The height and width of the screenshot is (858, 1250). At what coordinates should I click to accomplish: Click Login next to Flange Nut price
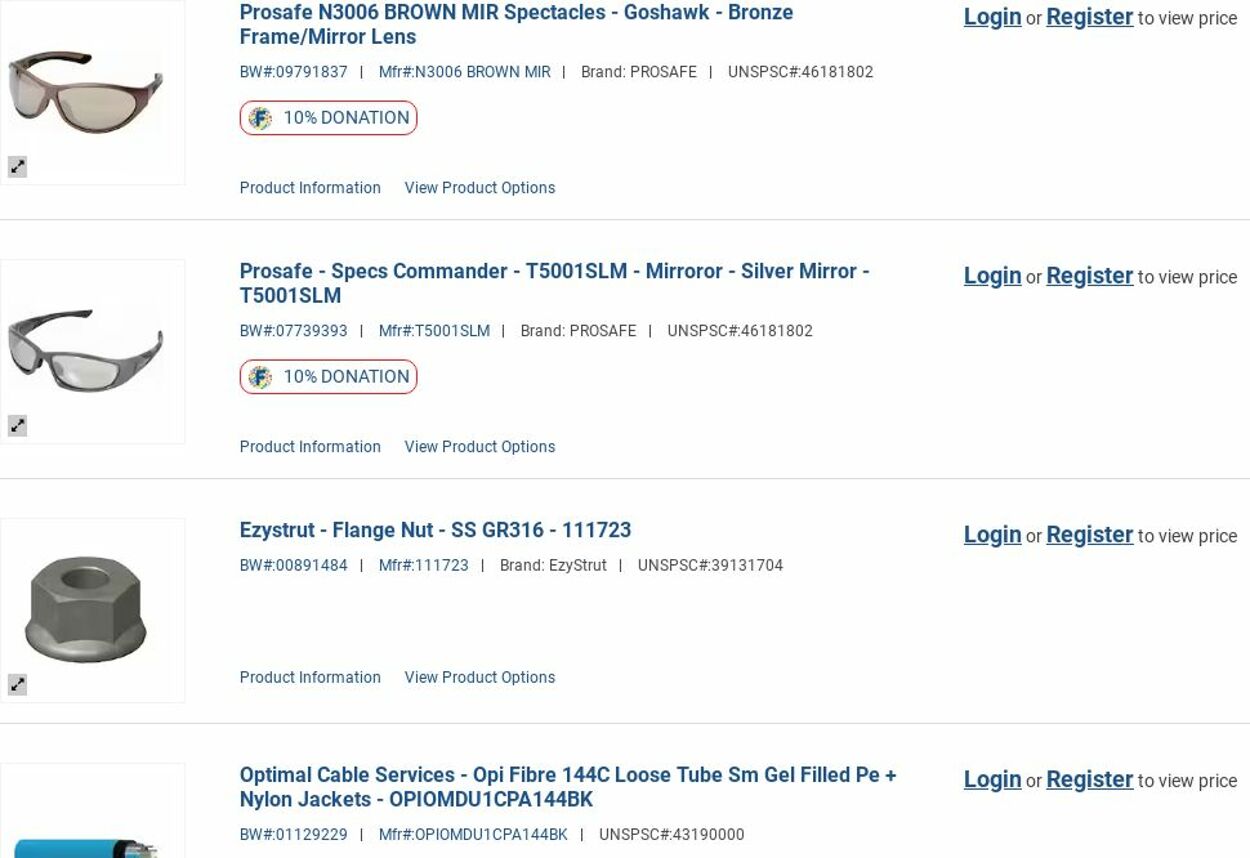point(992,535)
